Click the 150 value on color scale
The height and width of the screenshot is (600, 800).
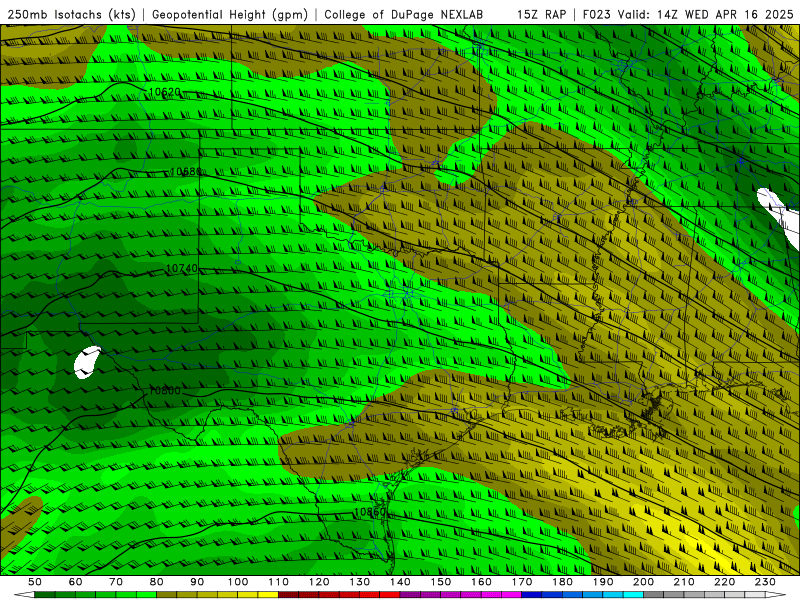click(x=441, y=582)
